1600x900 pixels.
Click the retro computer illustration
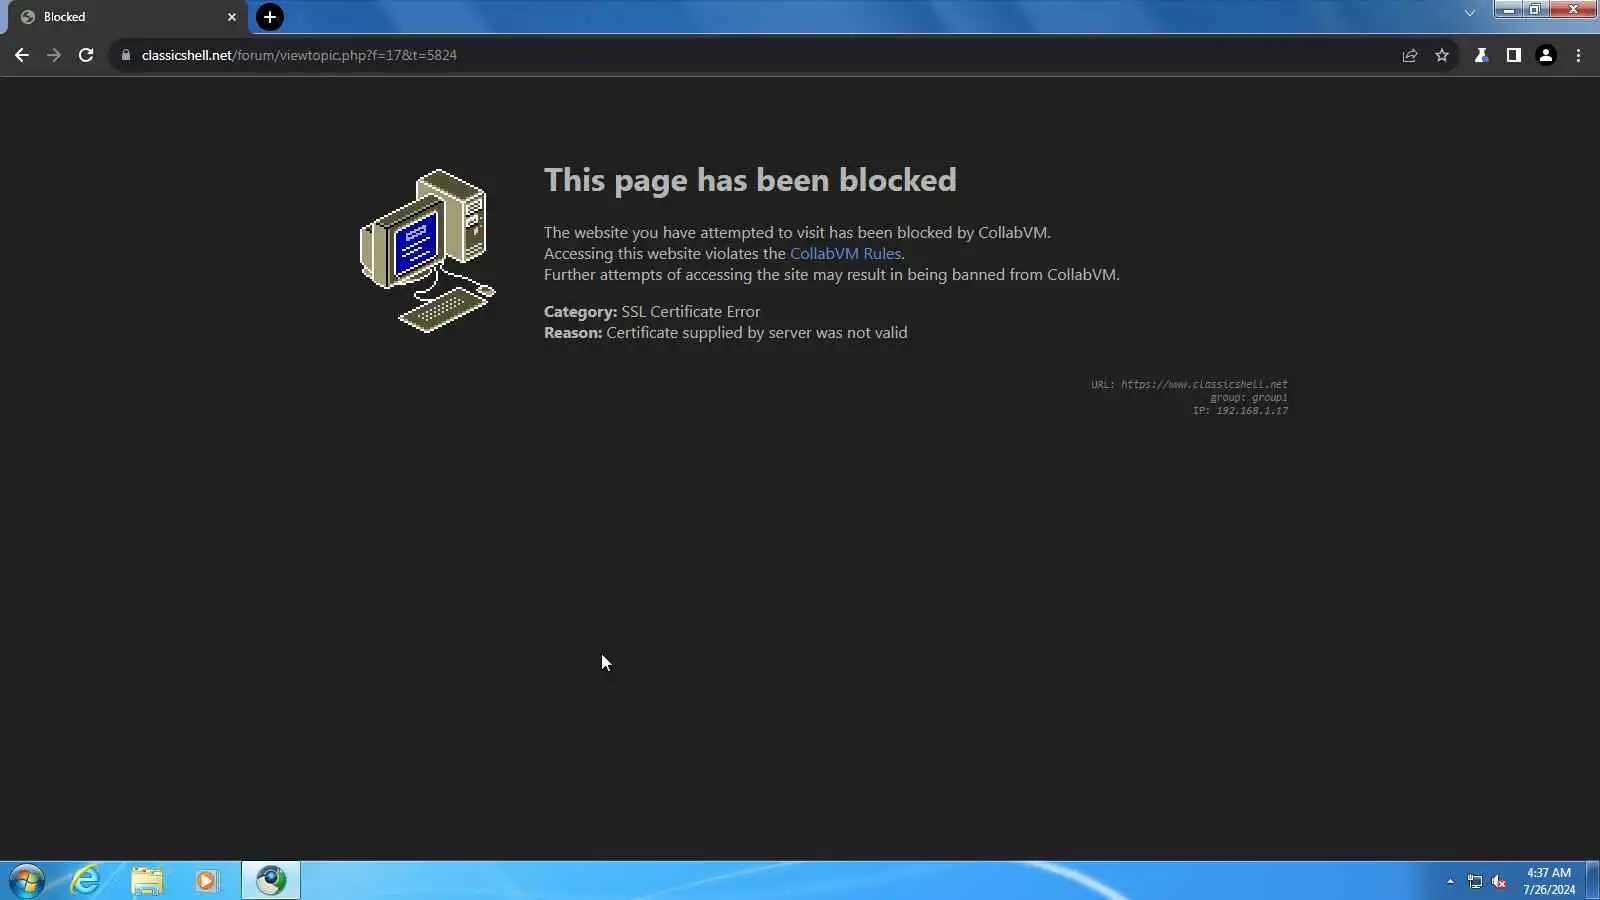tap(428, 250)
